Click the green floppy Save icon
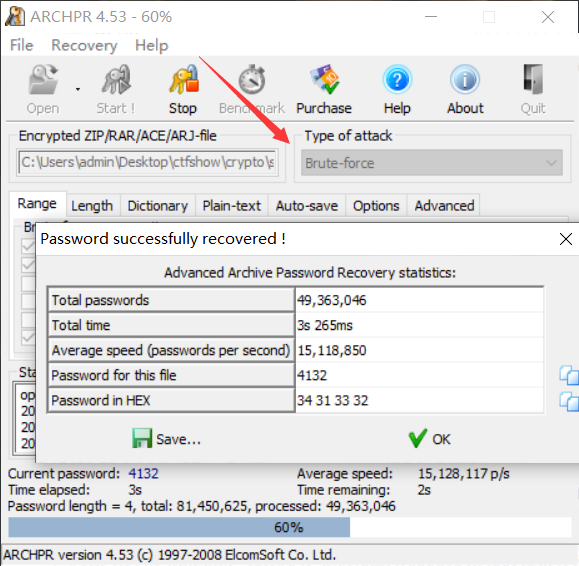The image size is (579, 566). (x=142, y=438)
